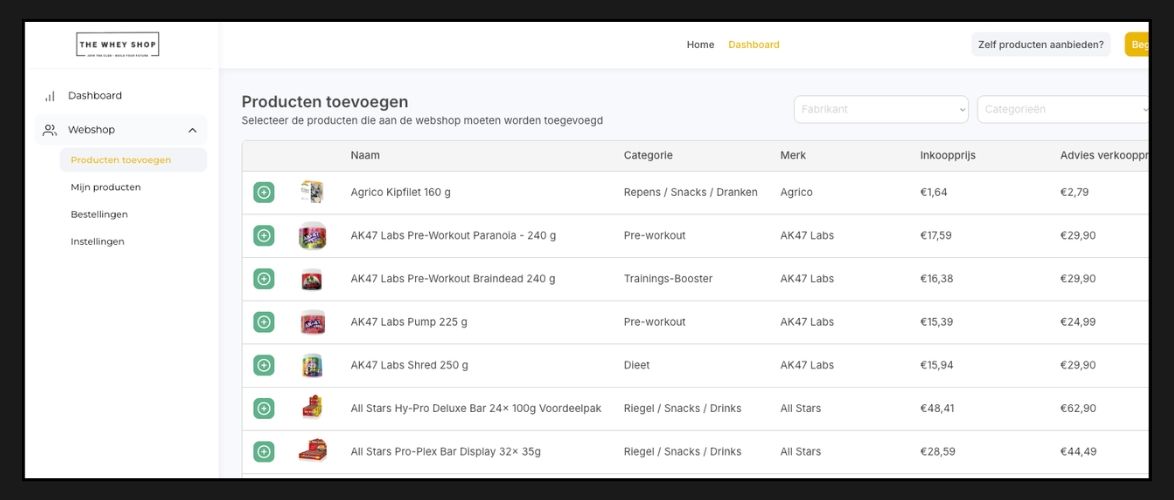Viewport: 1174px width, 500px height.
Task: Select Dashboard in the top navigation
Action: coord(753,45)
